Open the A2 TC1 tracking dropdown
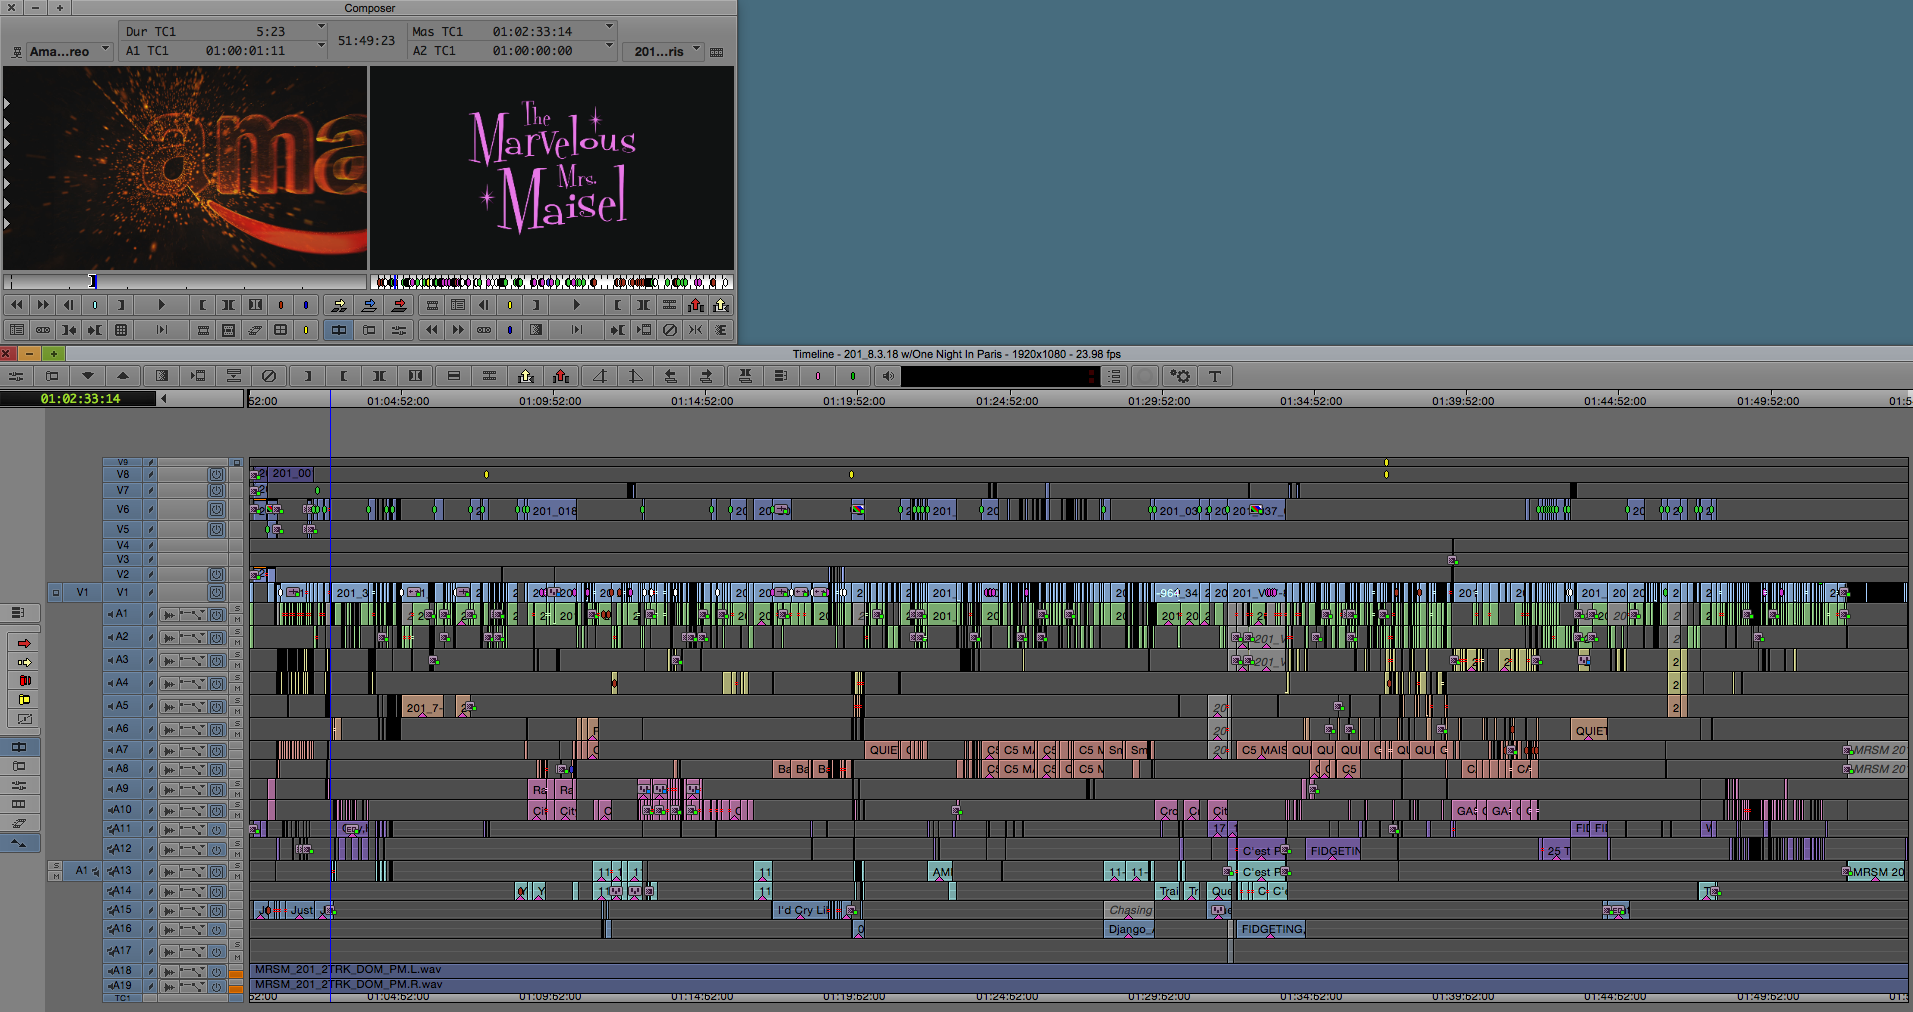 pos(609,46)
